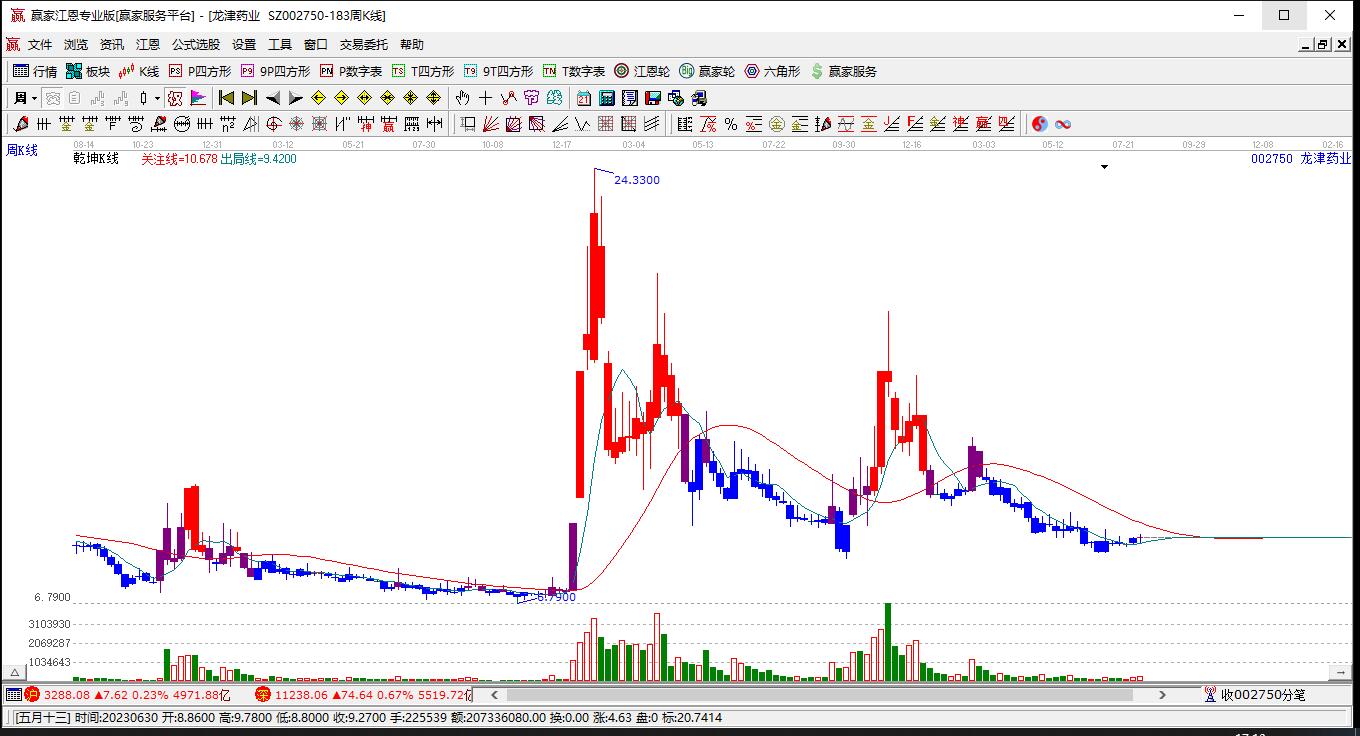
Task: Click the gradient flag chart icon
Action: pyautogui.click(x=197, y=98)
